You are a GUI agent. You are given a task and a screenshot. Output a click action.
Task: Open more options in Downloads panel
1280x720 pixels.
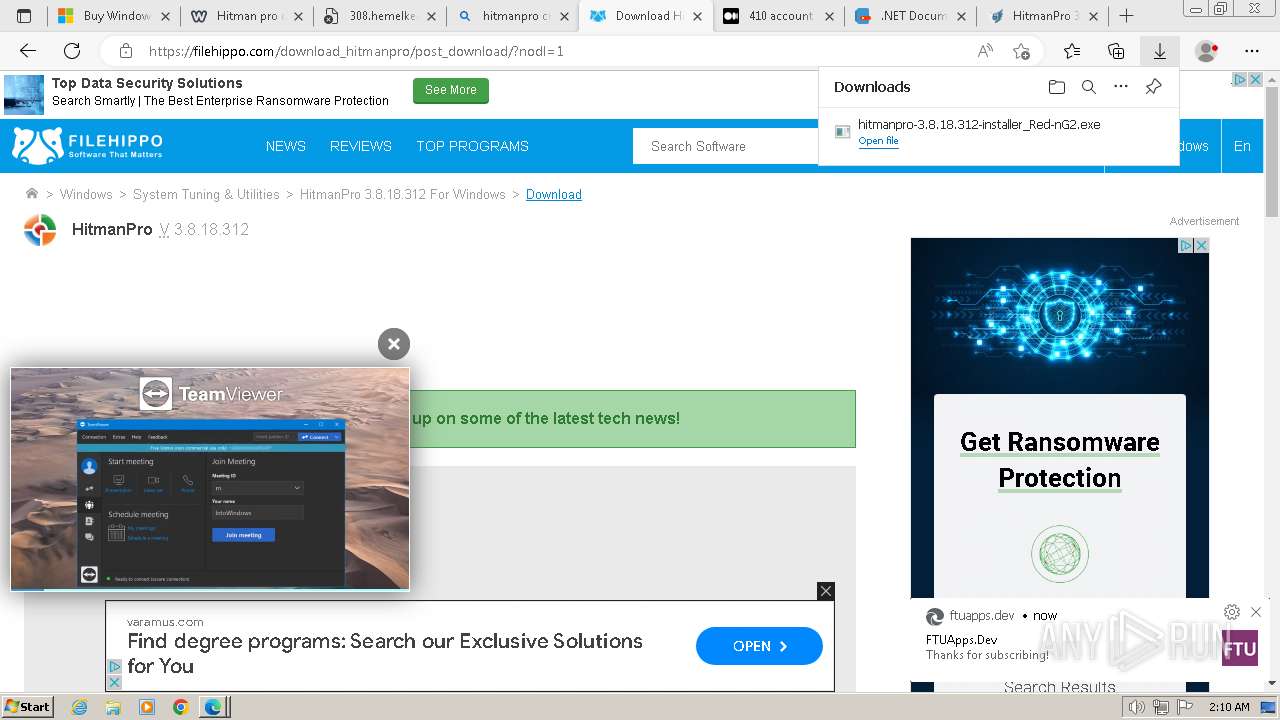point(1121,87)
